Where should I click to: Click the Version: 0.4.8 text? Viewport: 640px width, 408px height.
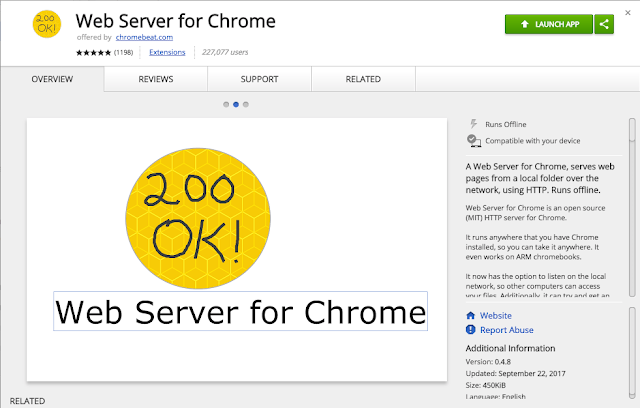488,362
